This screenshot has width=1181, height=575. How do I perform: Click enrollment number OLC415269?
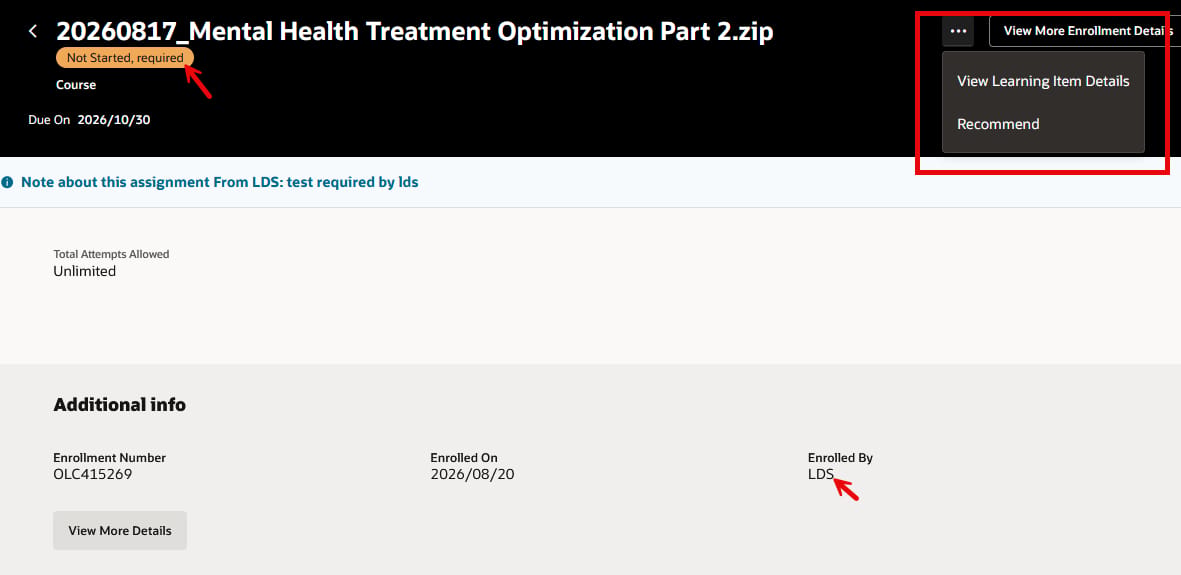[93, 474]
